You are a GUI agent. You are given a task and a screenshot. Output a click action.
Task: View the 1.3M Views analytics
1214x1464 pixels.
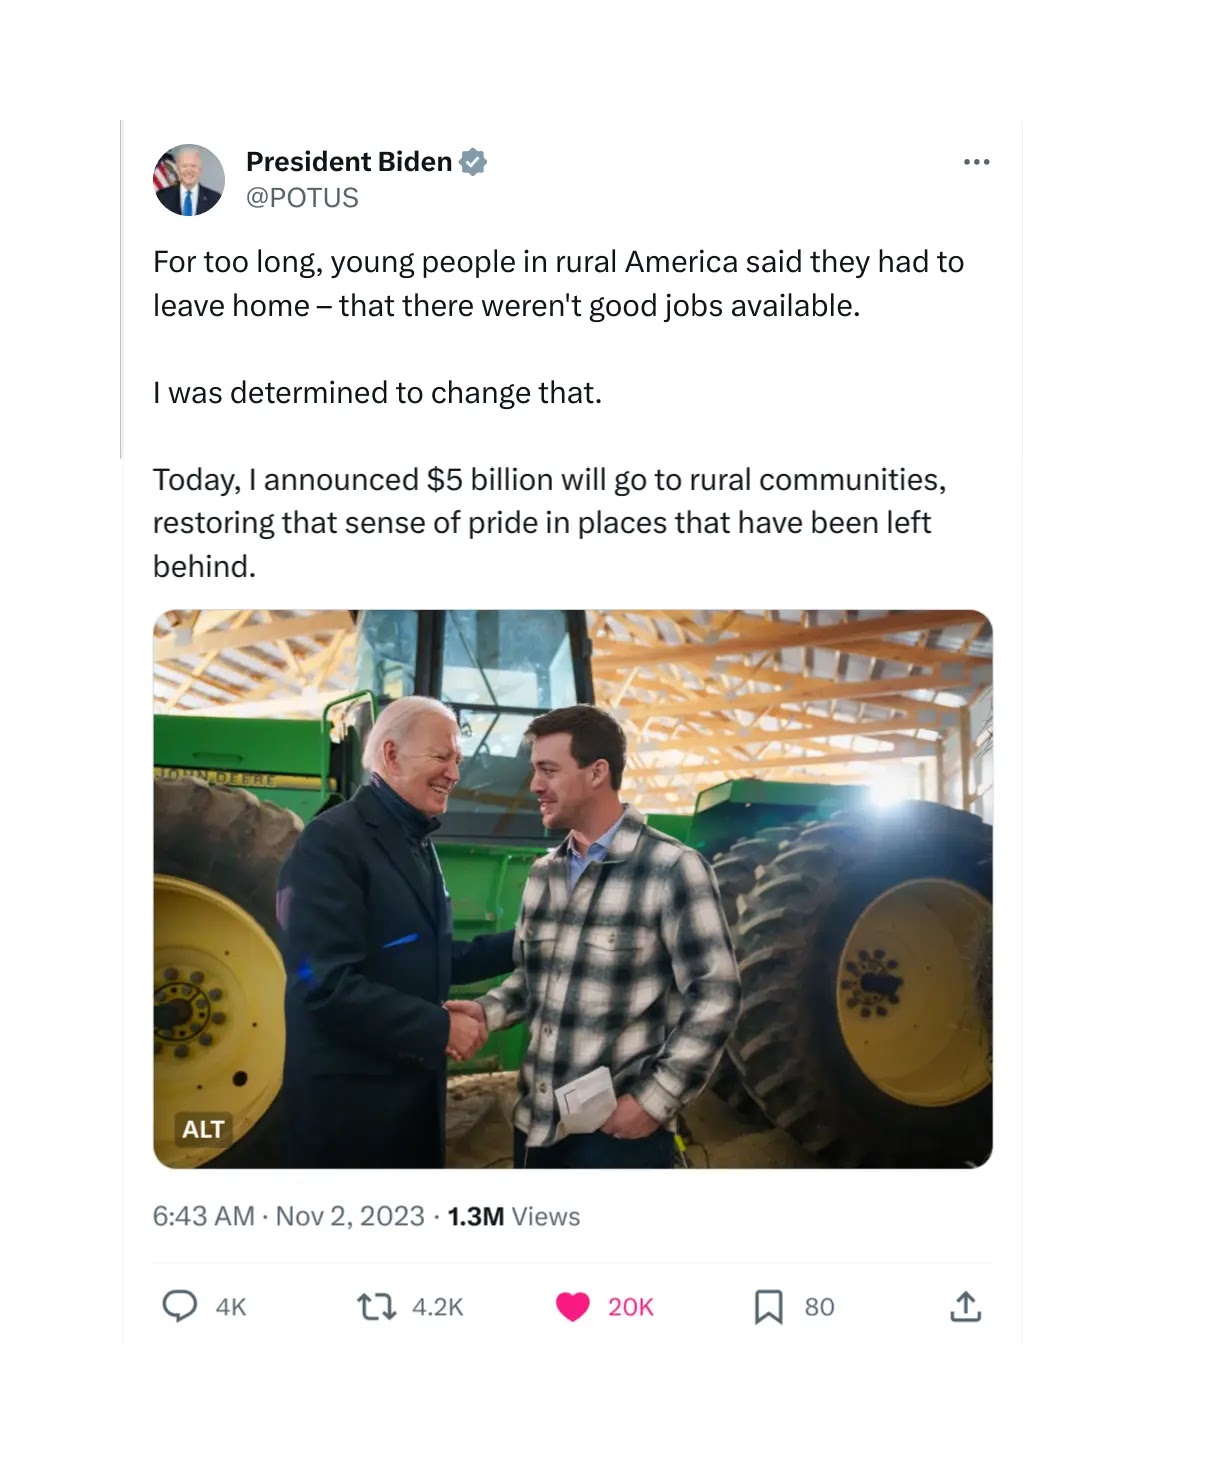pyautogui.click(x=514, y=1216)
